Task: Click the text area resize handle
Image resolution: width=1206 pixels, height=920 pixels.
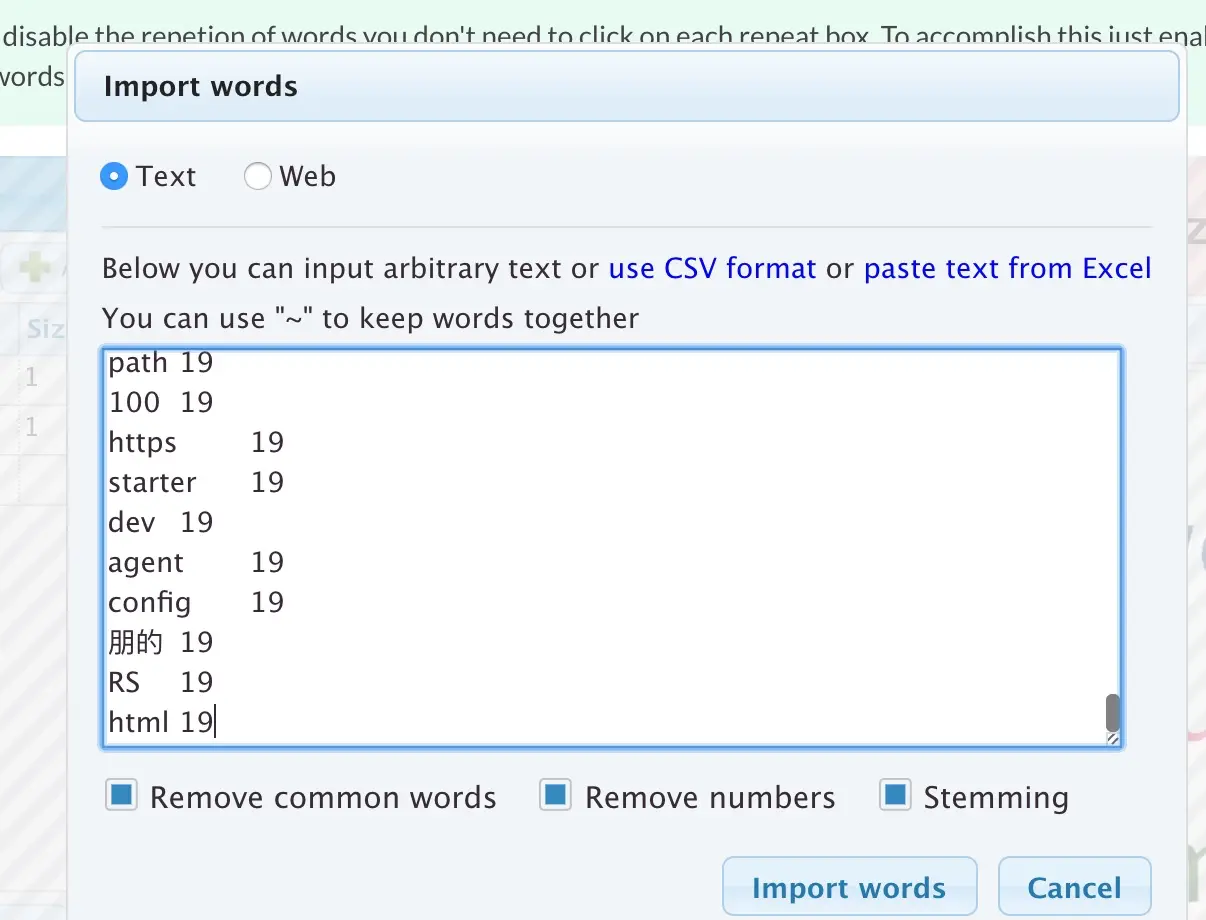Action: [x=1112, y=739]
